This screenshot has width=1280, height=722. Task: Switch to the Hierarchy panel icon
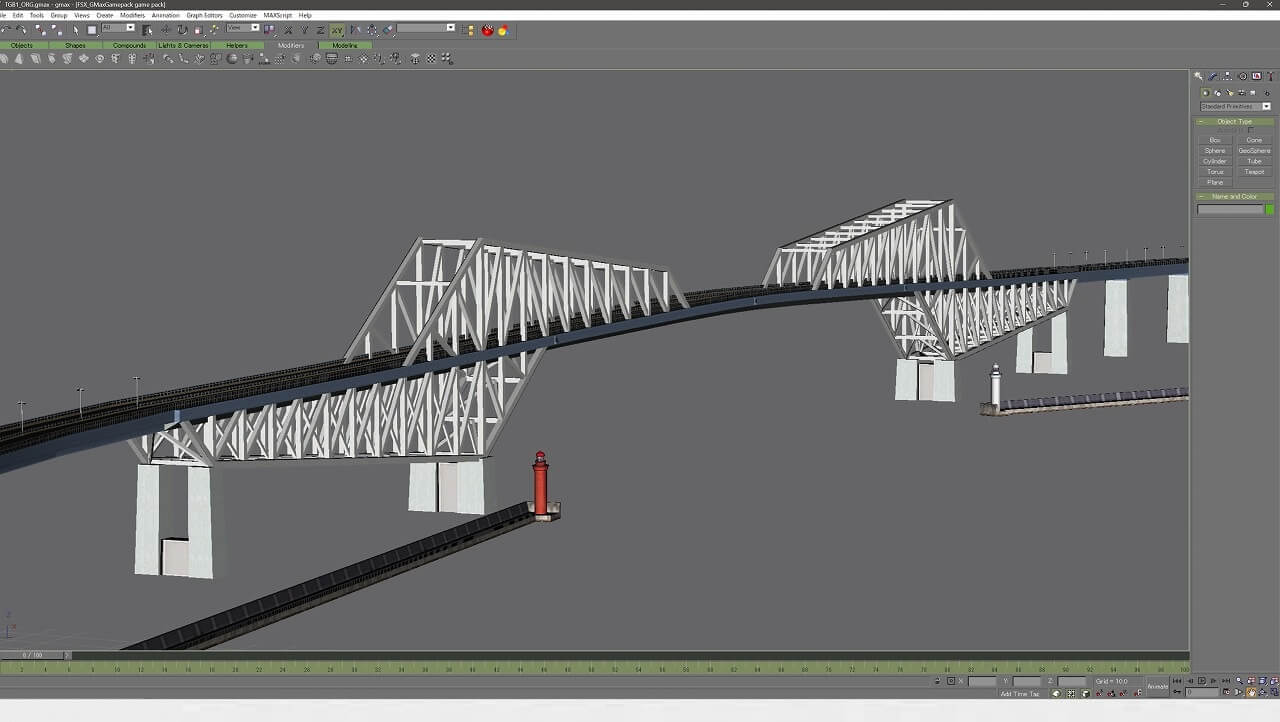click(1227, 76)
